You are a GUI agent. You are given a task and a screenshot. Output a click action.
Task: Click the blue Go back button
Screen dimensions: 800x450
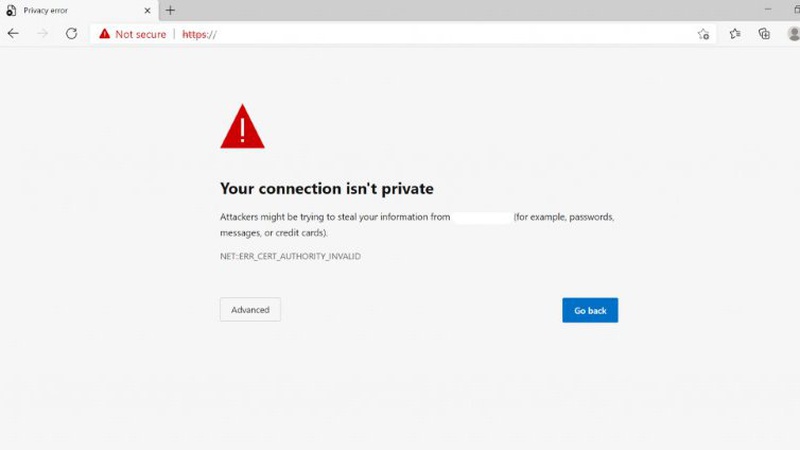590,310
